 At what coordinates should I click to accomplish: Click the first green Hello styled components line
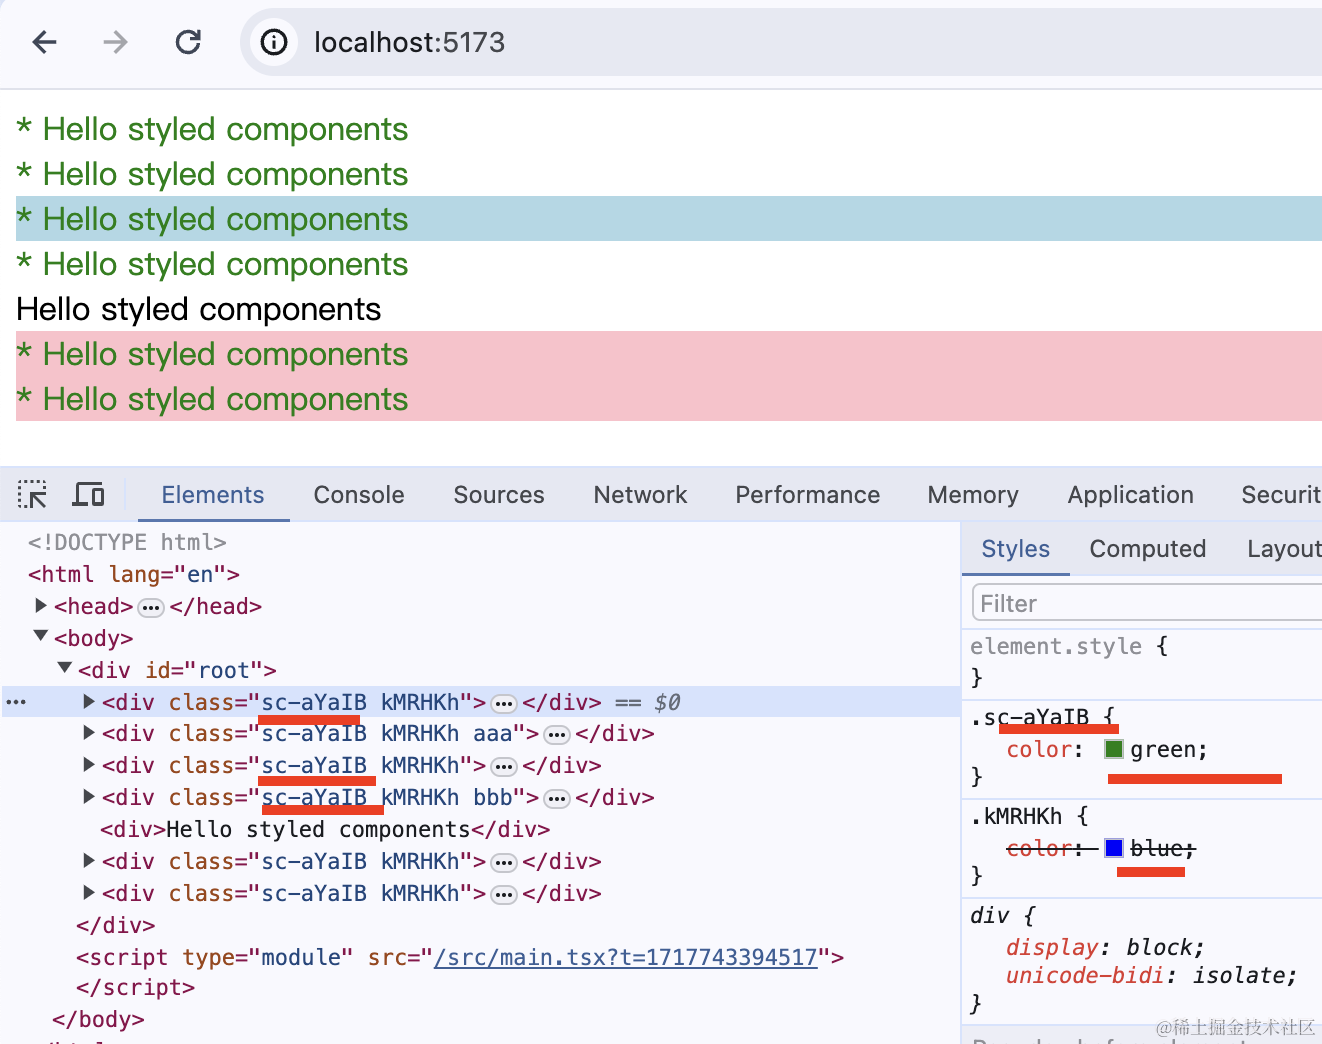tap(212, 129)
